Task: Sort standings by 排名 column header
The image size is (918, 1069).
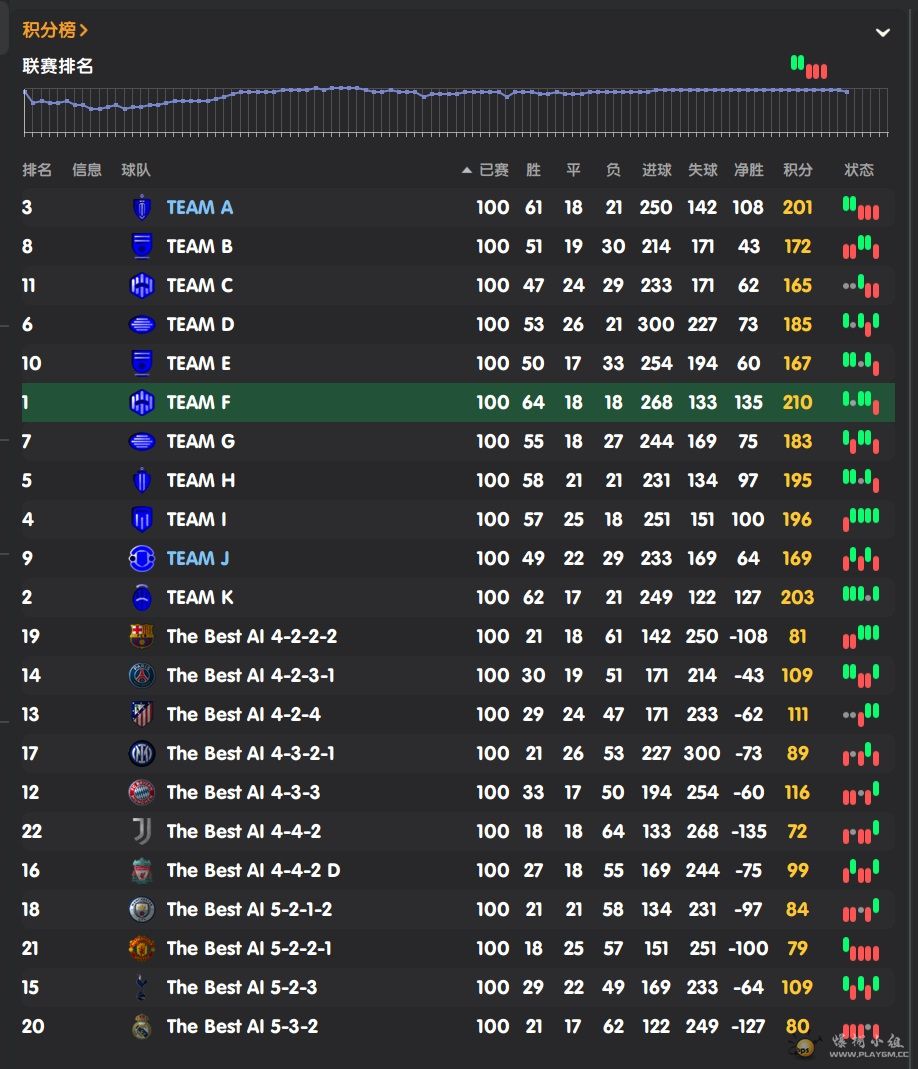Action: click(x=37, y=170)
